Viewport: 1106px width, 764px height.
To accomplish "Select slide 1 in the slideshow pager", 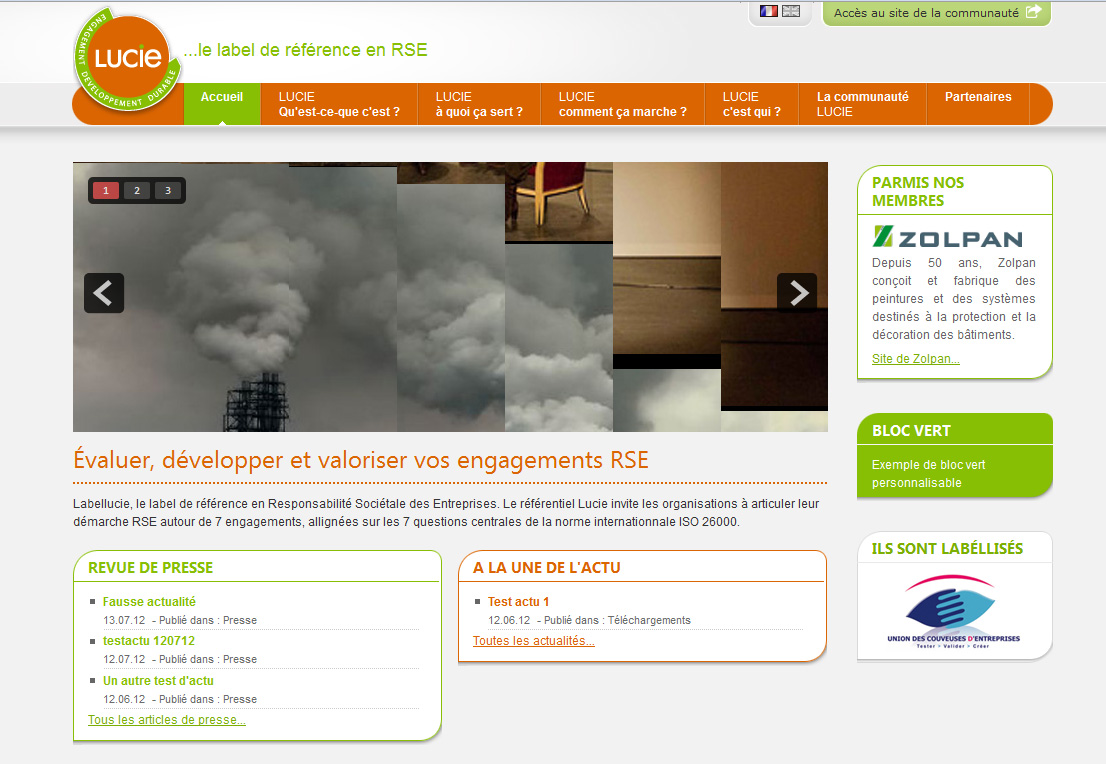I will coord(105,190).
